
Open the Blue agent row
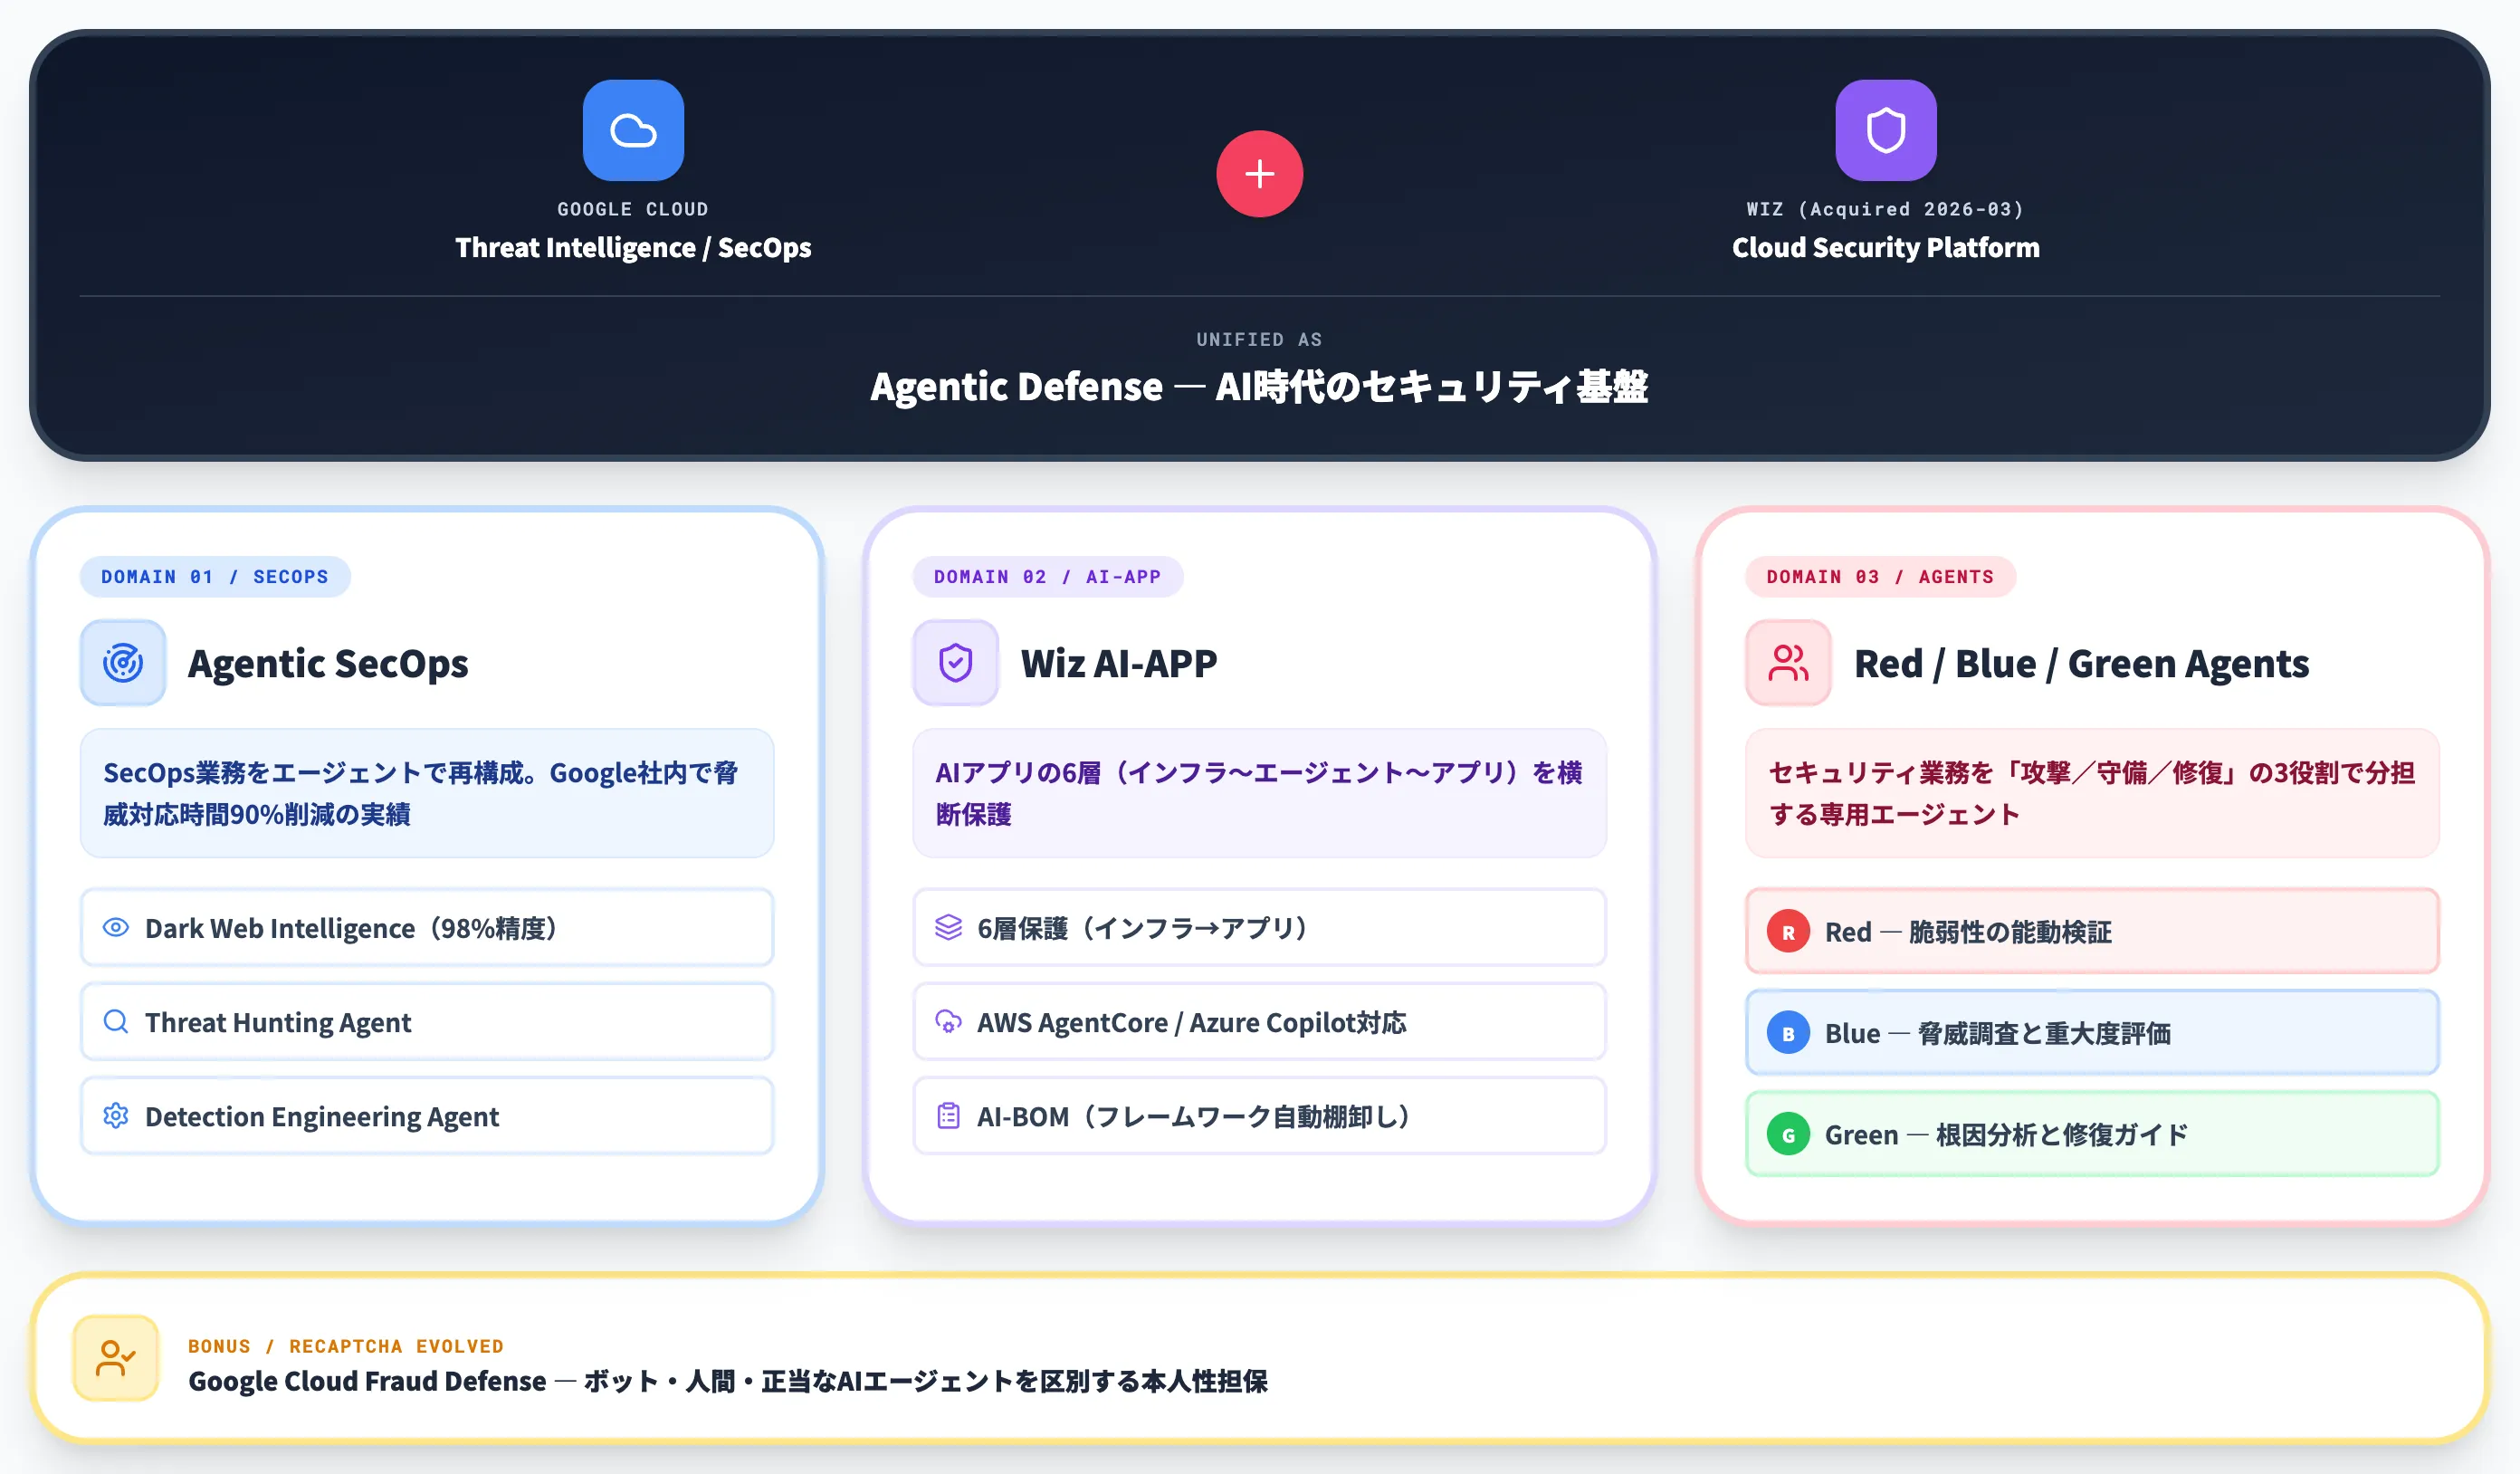point(2092,1033)
